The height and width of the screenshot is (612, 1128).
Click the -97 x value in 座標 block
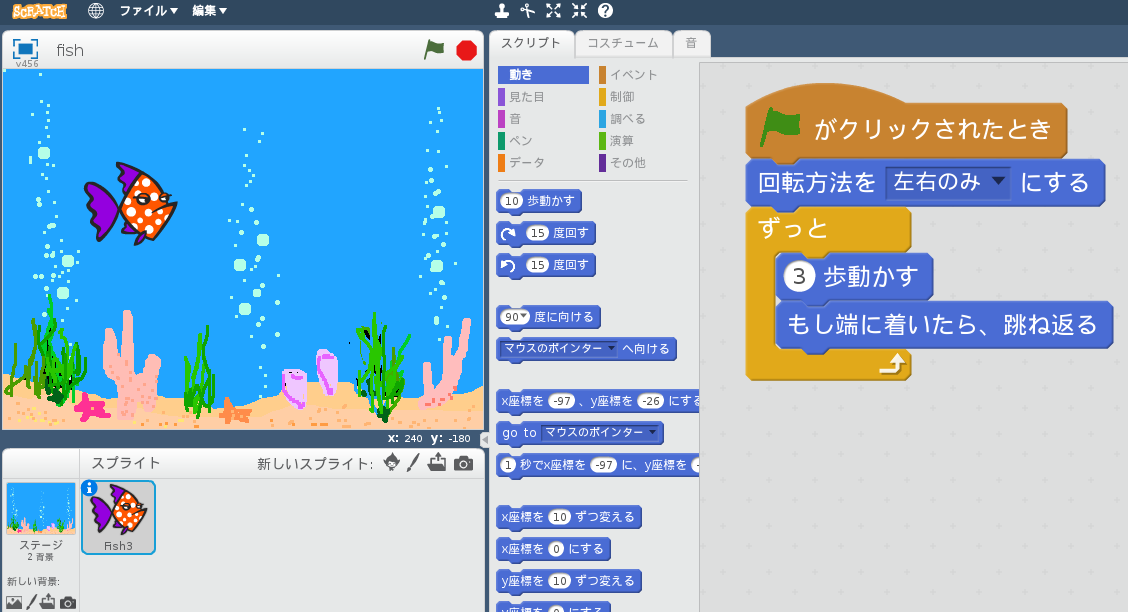561,401
